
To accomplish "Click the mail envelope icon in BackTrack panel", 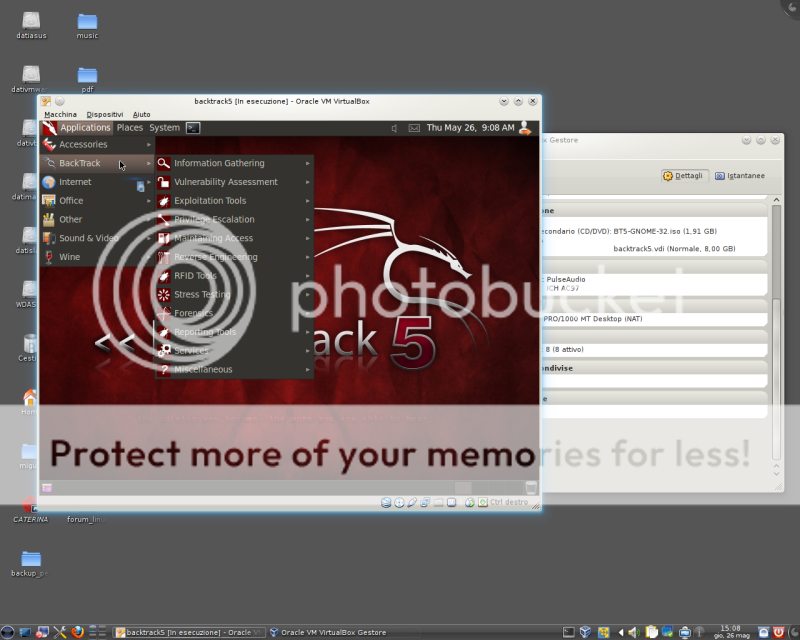I will (414, 128).
